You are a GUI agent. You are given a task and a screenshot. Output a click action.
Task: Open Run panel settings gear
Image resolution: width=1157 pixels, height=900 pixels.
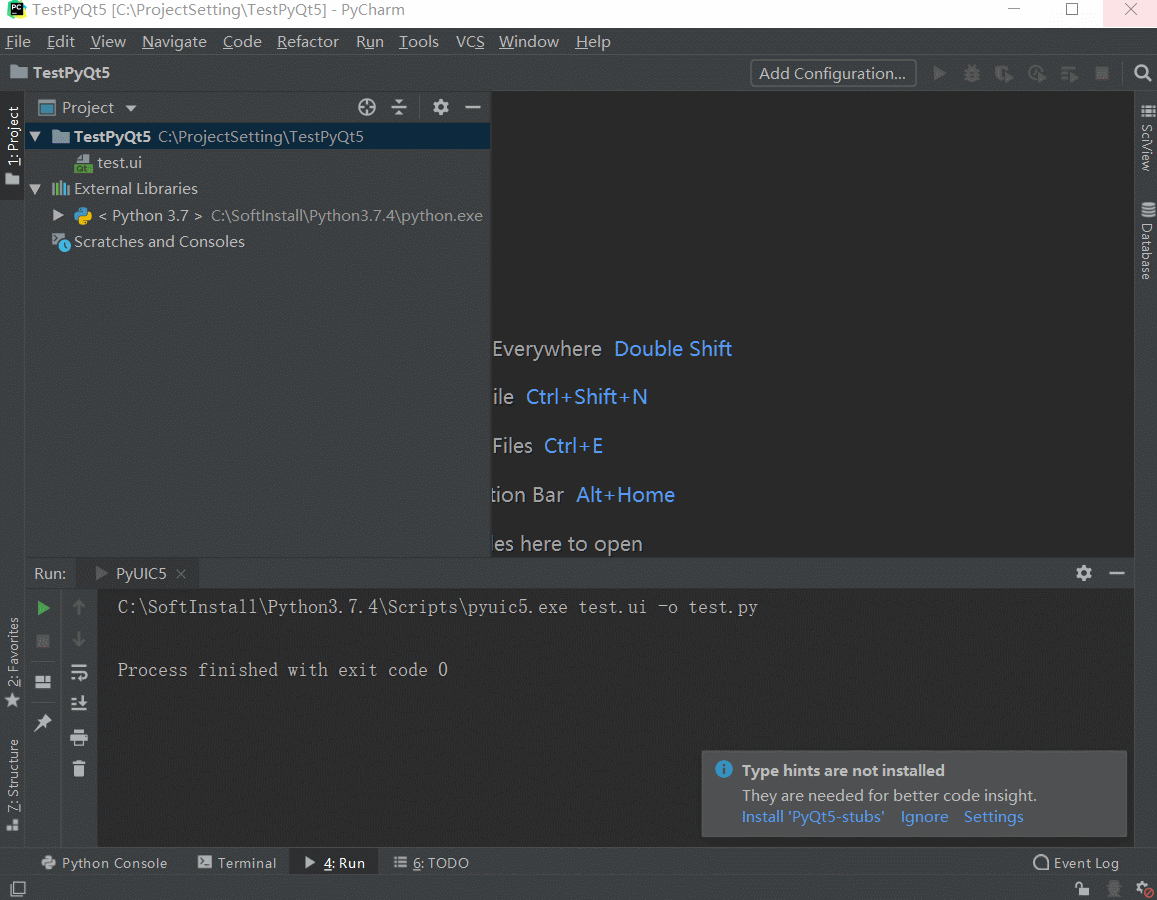pyautogui.click(x=1084, y=573)
